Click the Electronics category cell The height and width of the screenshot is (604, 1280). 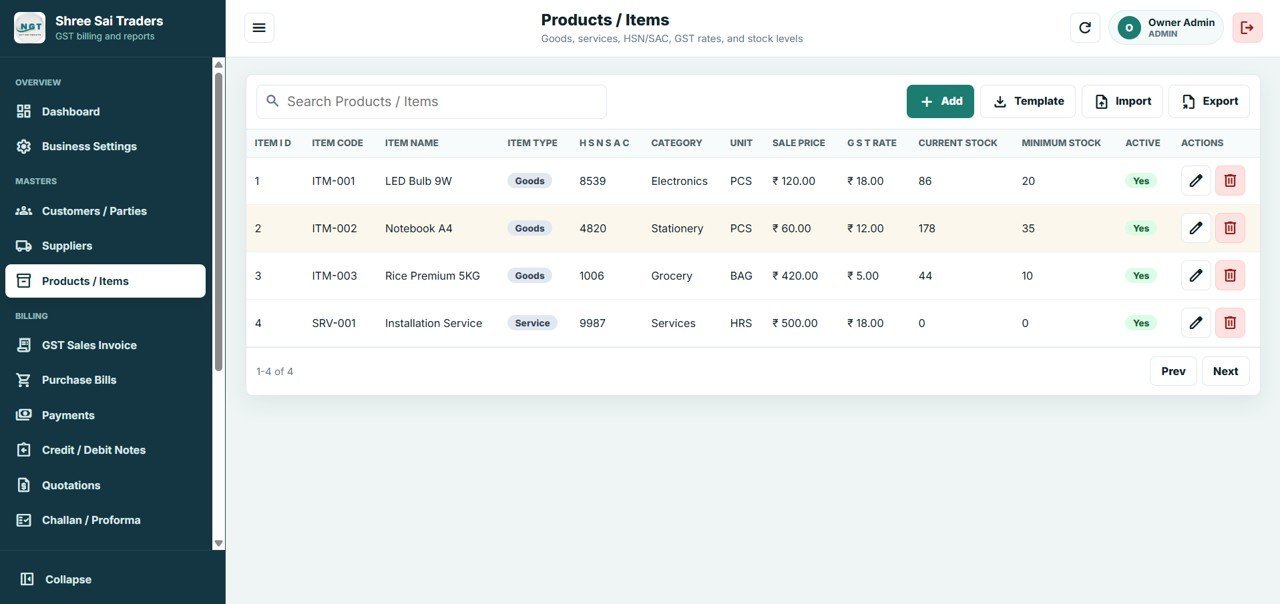coord(679,181)
